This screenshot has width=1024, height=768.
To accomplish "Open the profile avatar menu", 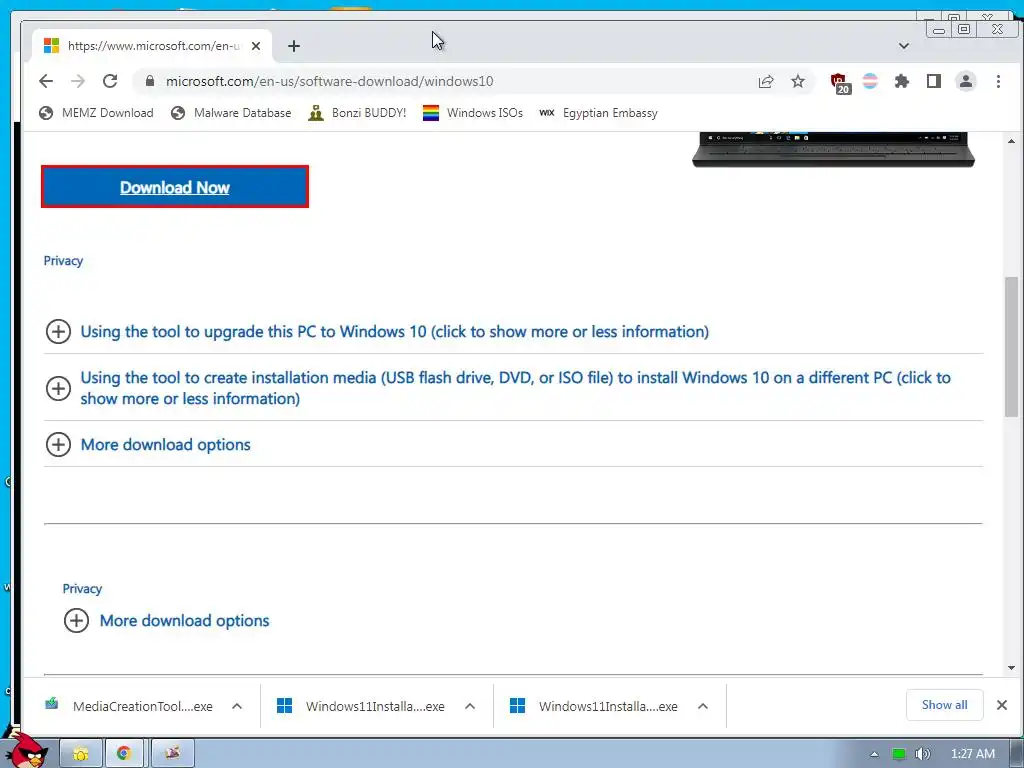I will 965,81.
